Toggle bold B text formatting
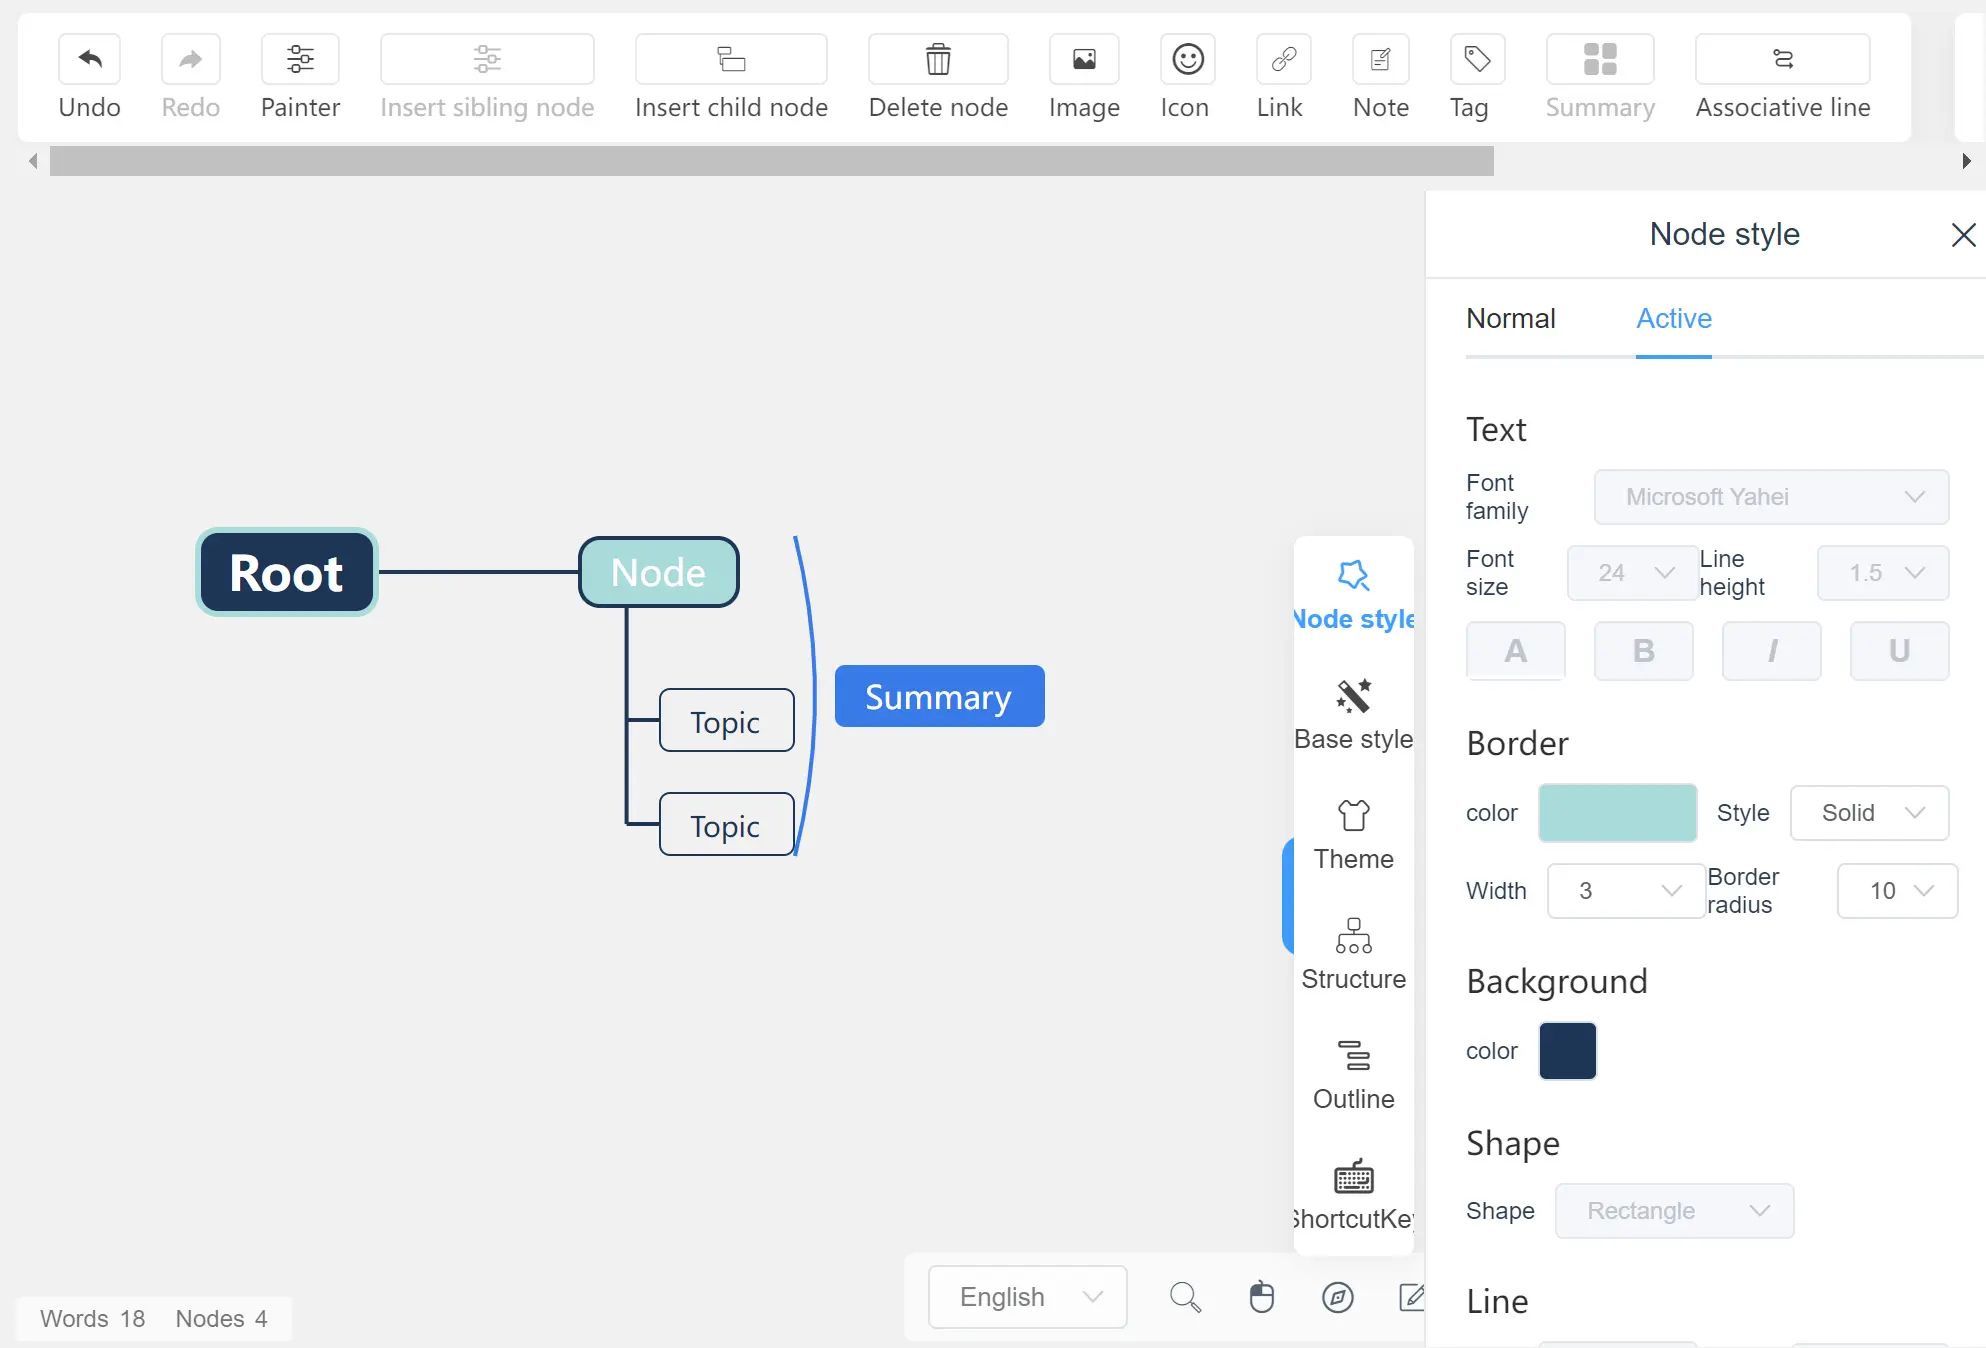Screen dimensions: 1986x1348 pos(1644,651)
